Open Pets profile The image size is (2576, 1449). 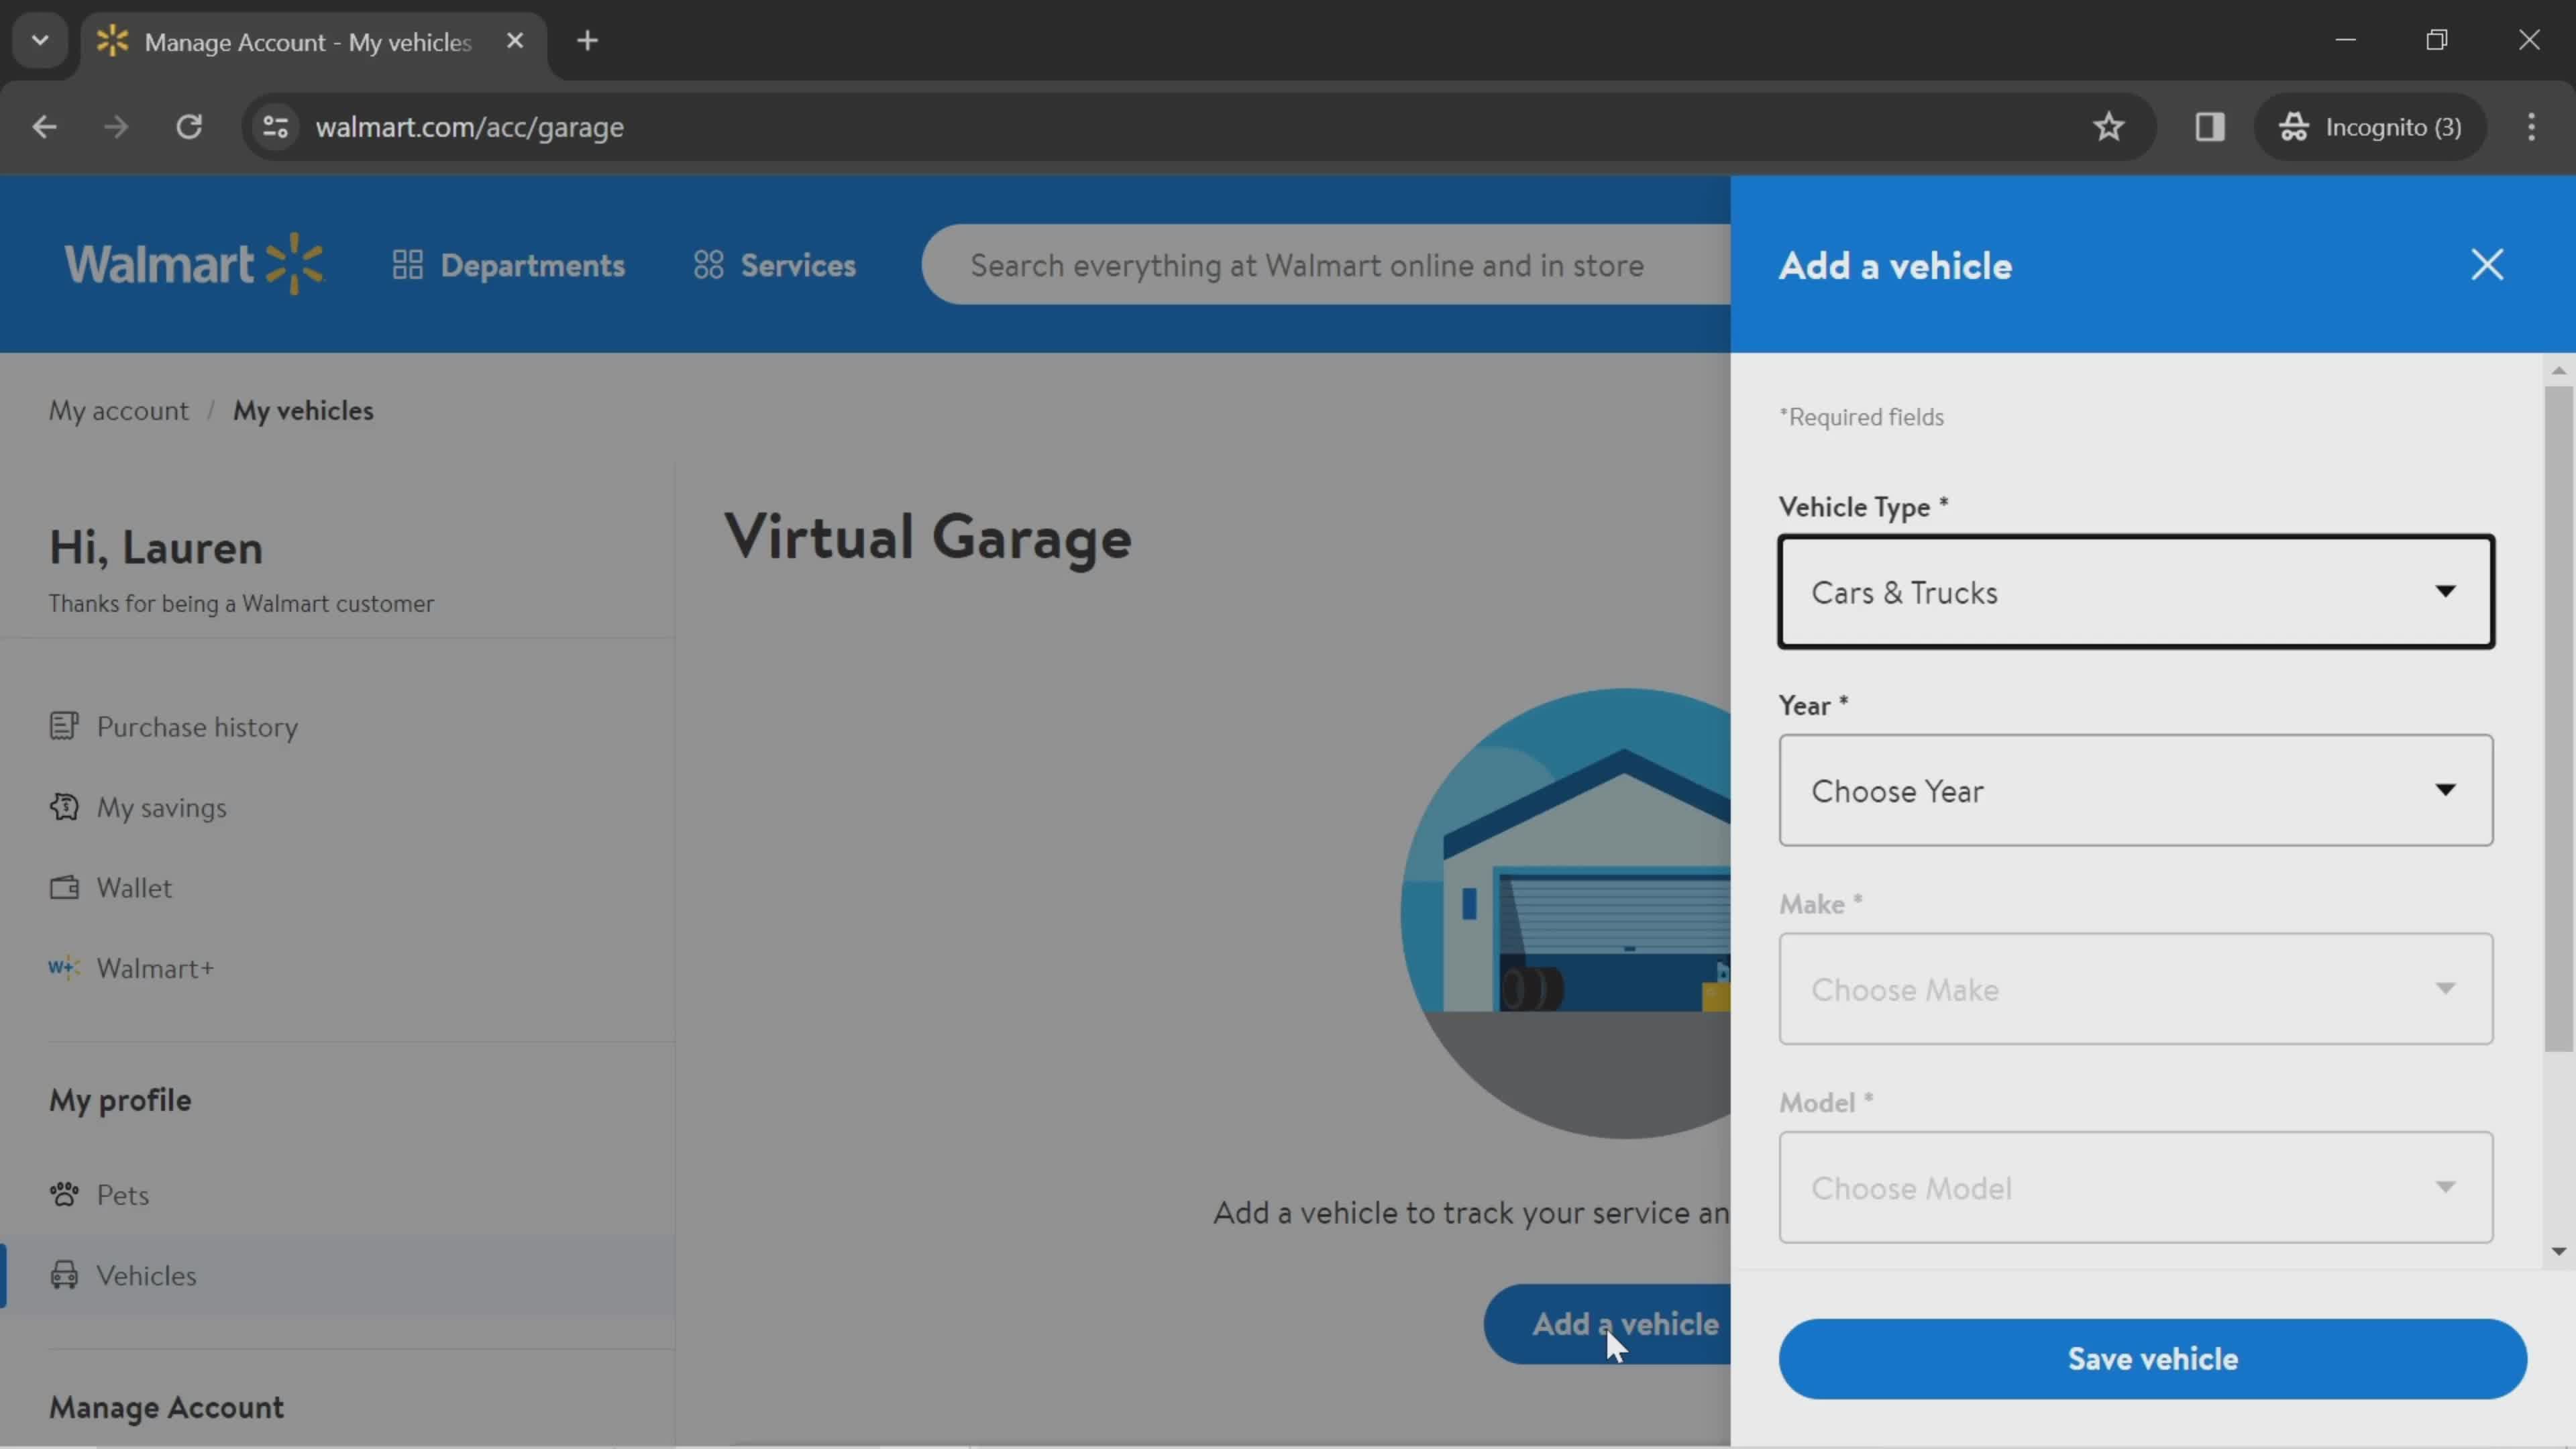click(x=122, y=1194)
